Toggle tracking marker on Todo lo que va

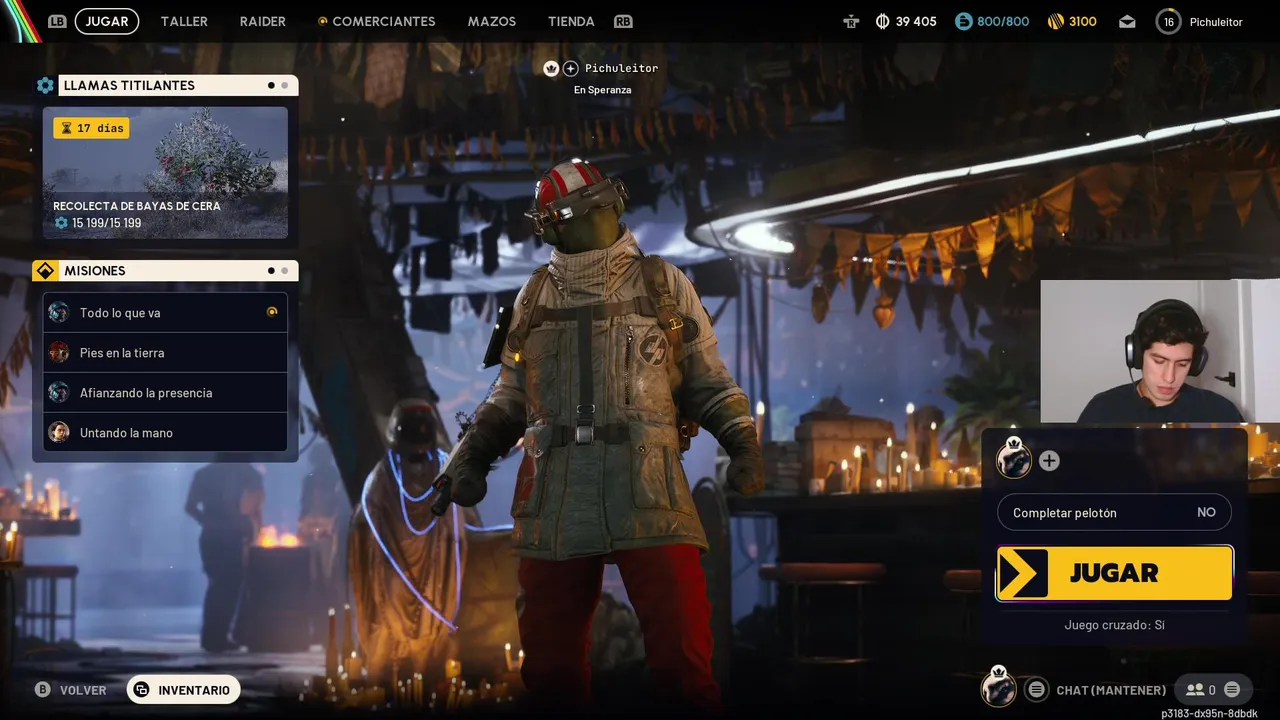click(272, 312)
